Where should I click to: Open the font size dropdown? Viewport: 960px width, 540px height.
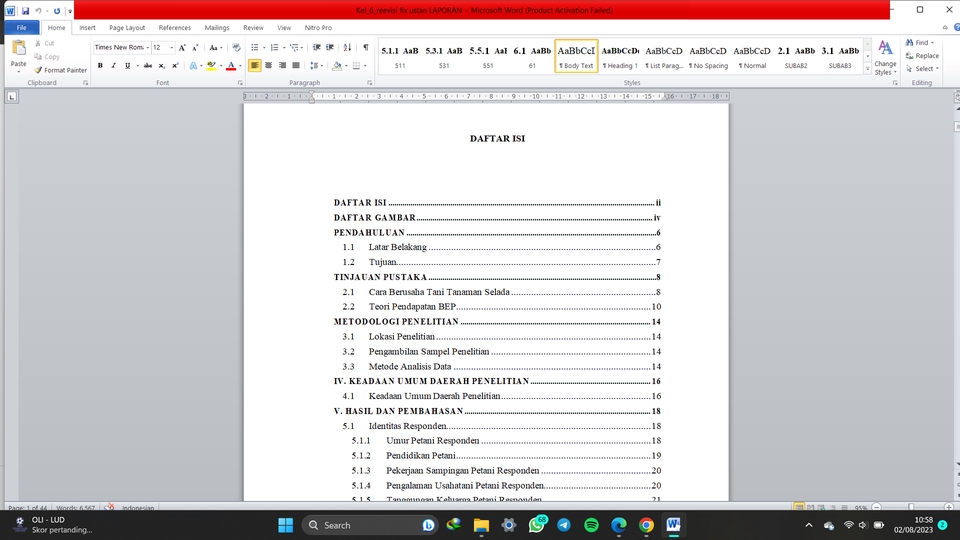pos(171,47)
